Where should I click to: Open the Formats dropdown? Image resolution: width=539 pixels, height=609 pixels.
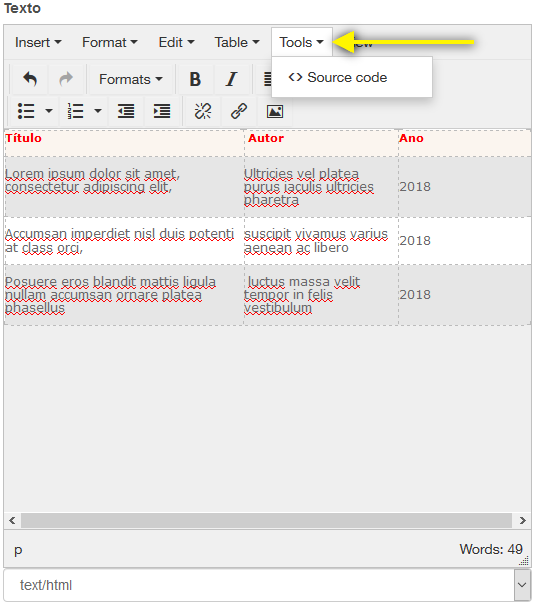(x=130, y=79)
